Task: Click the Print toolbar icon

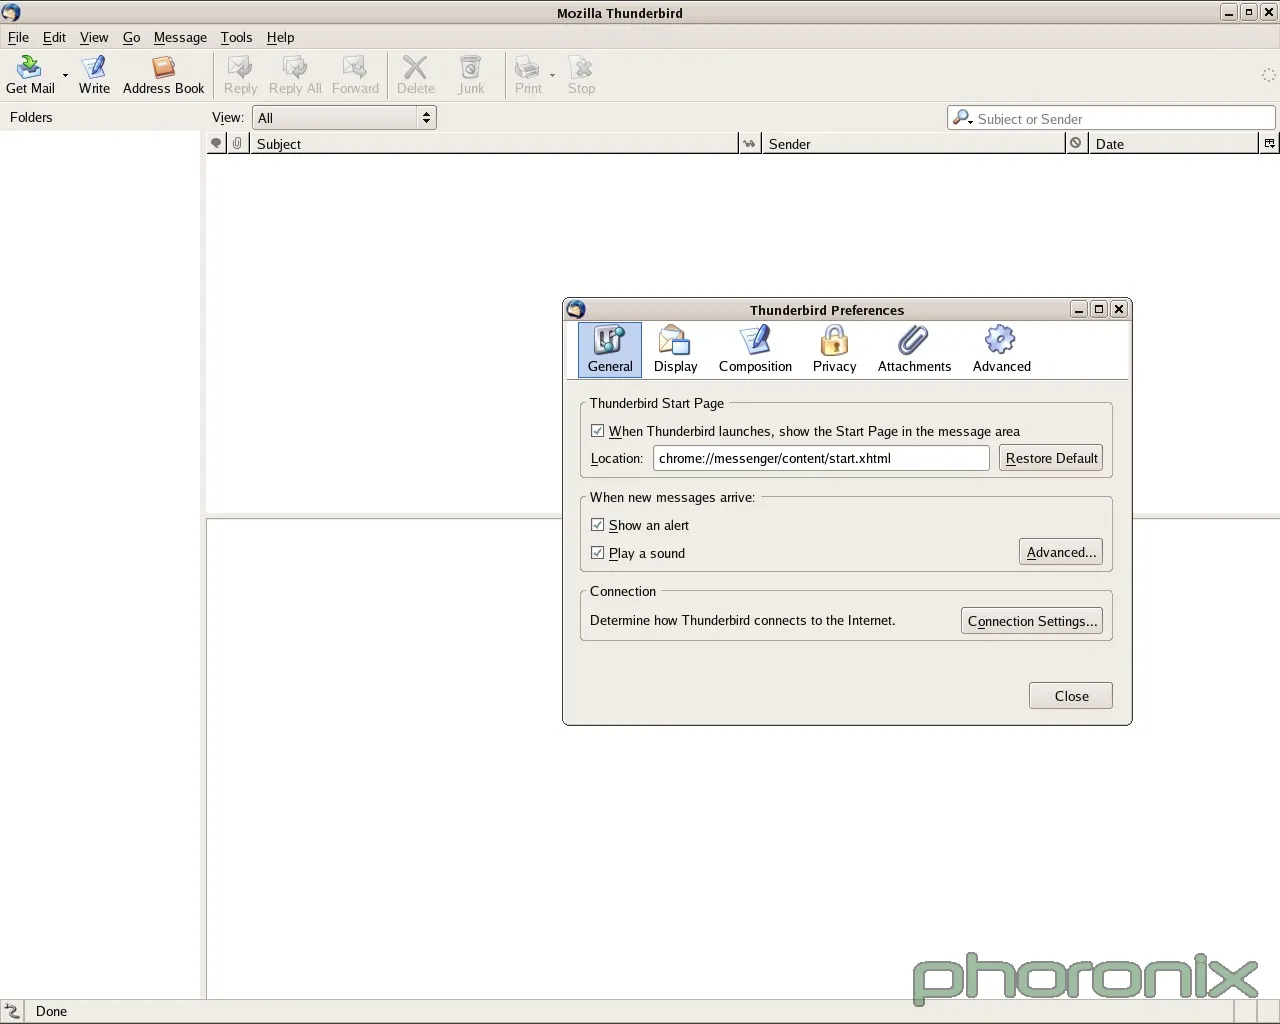Action: pyautogui.click(x=528, y=75)
